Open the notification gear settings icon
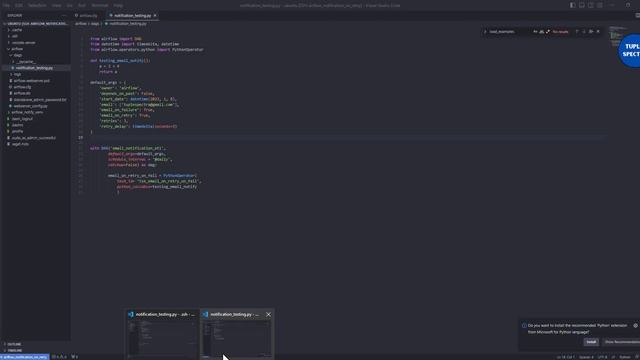The image size is (640, 360). coord(635,326)
